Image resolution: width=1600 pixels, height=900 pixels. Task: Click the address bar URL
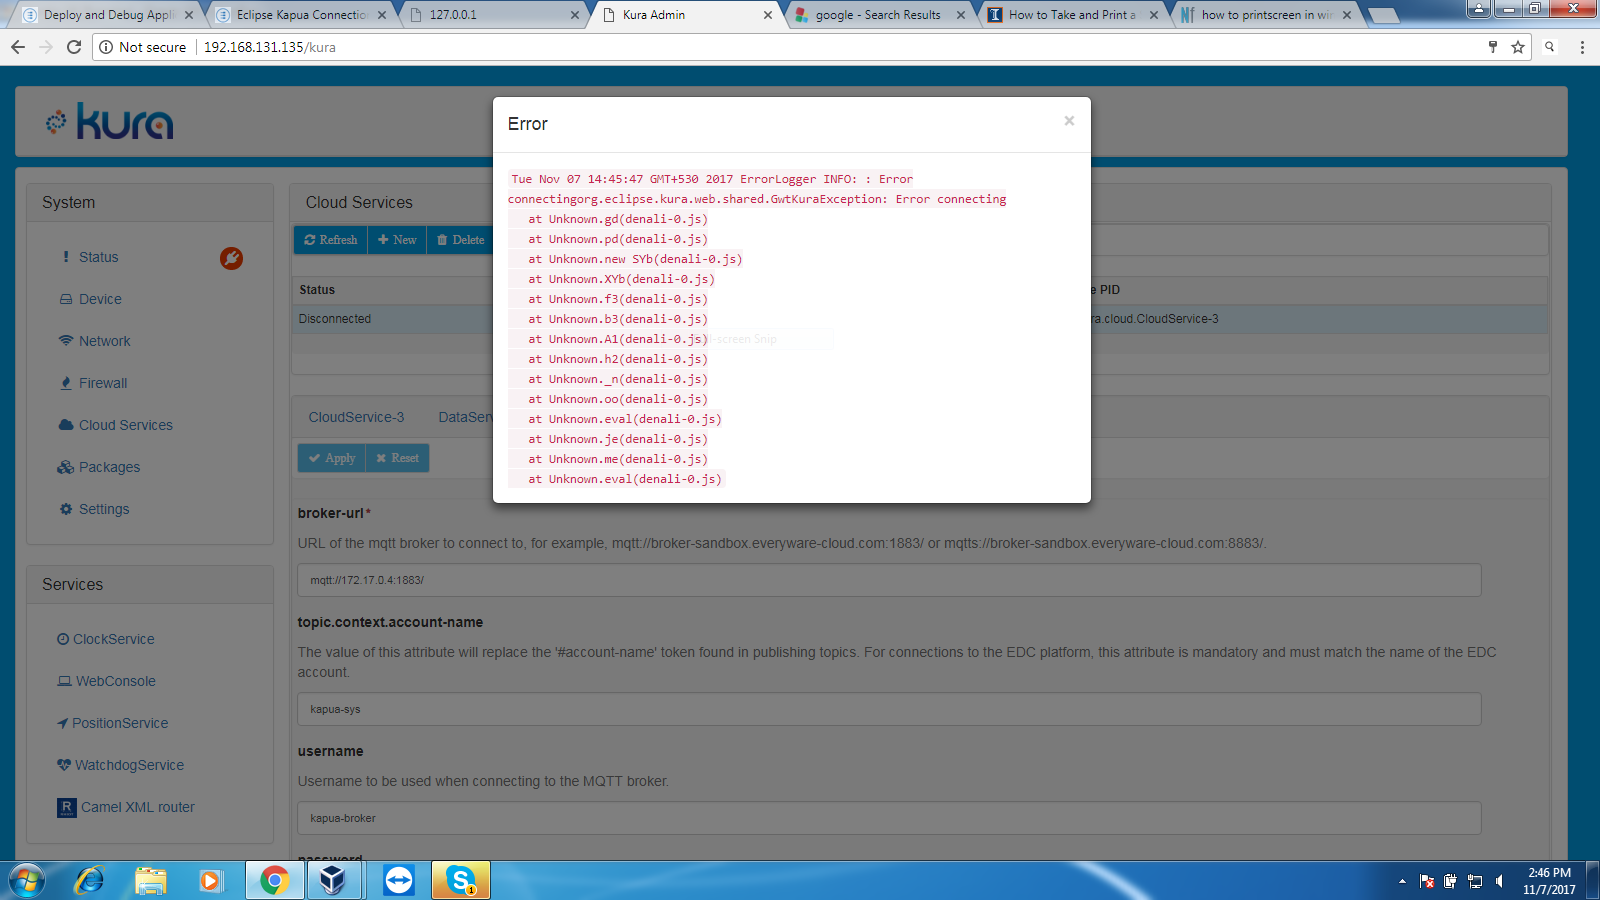pyautogui.click(x=270, y=47)
